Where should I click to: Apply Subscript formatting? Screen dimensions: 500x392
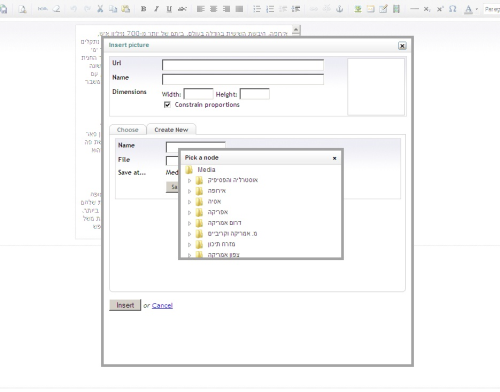pos(427,9)
